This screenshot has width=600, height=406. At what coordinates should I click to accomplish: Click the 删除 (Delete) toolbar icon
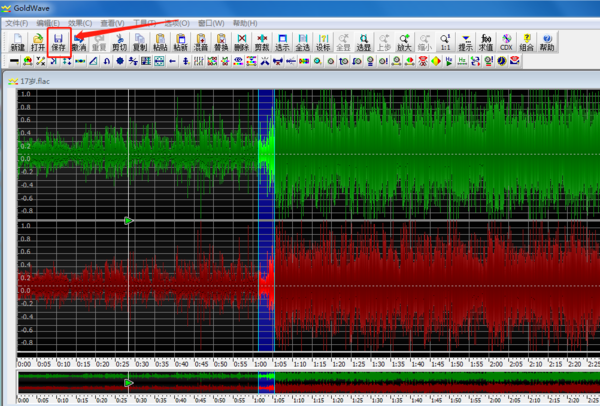pyautogui.click(x=241, y=42)
